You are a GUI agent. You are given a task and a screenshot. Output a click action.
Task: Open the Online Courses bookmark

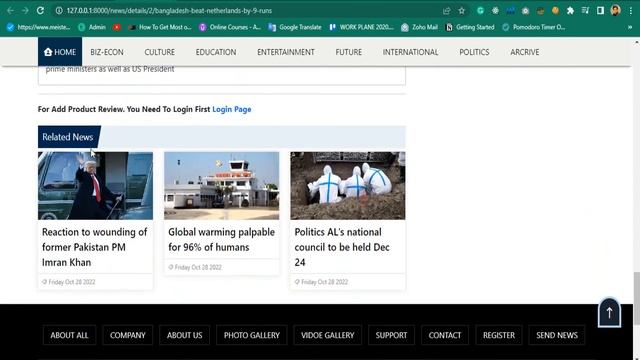tap(230, 27)
